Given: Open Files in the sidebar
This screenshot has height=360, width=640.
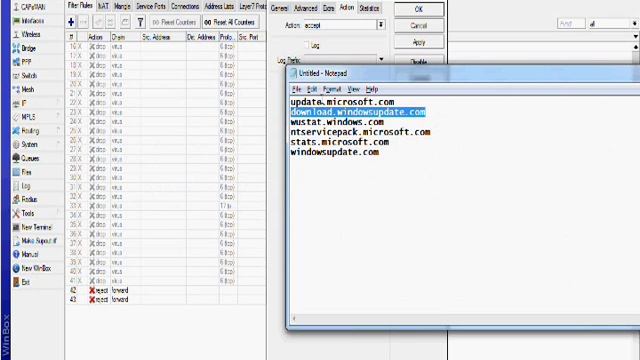Looking at the screenshot, I should pos(22,172).
